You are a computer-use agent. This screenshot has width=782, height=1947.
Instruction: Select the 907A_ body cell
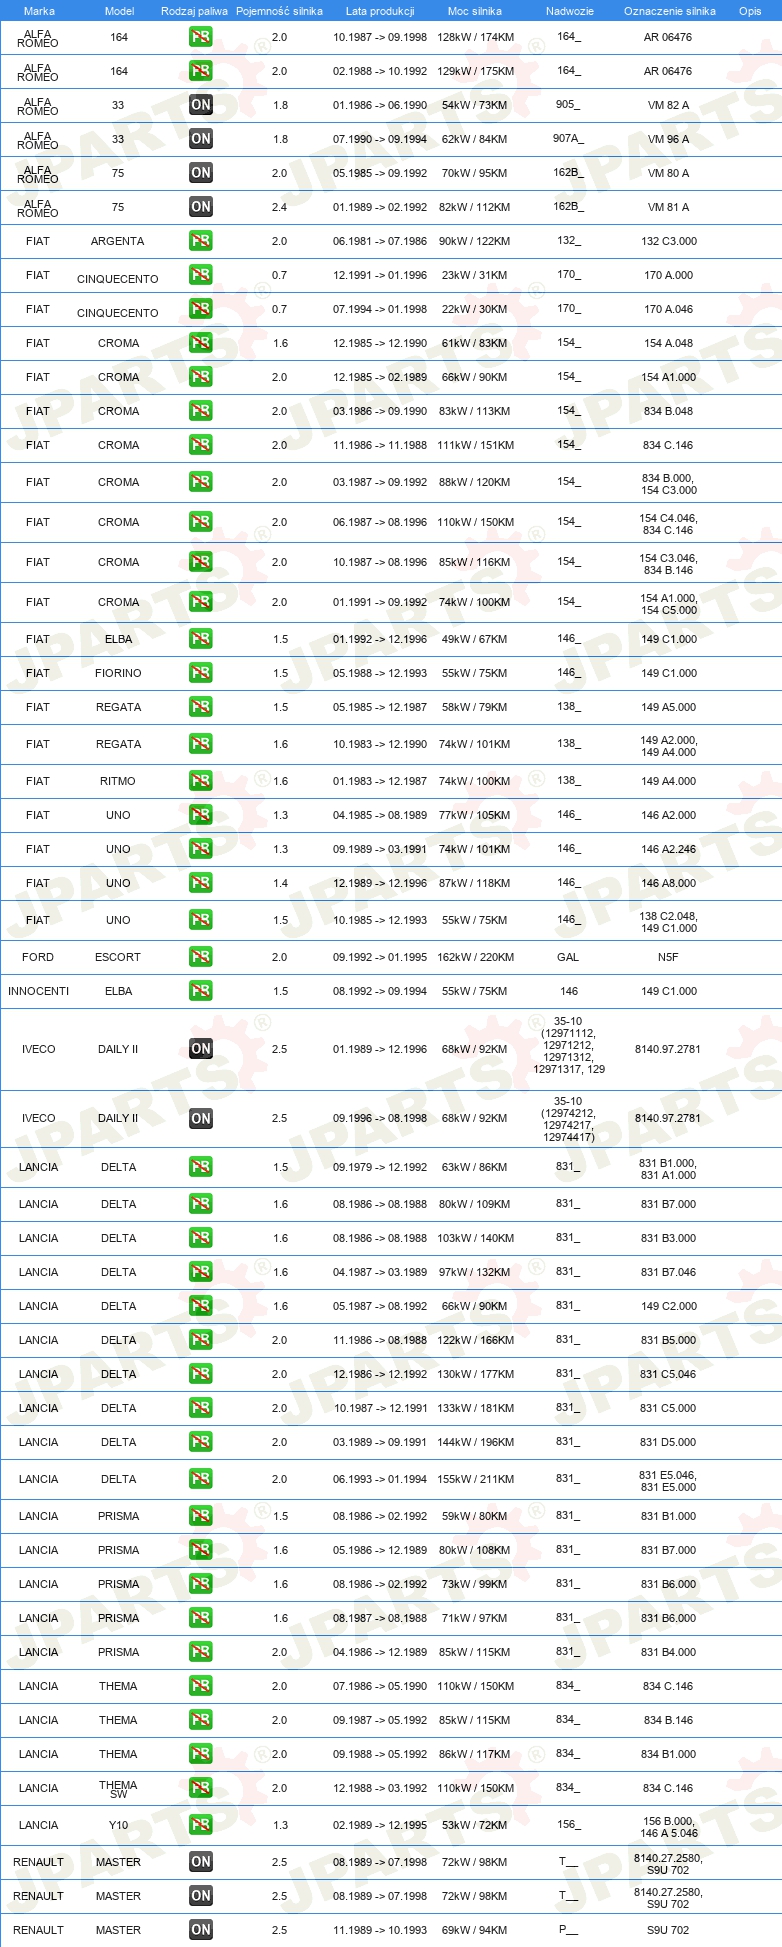568,139
